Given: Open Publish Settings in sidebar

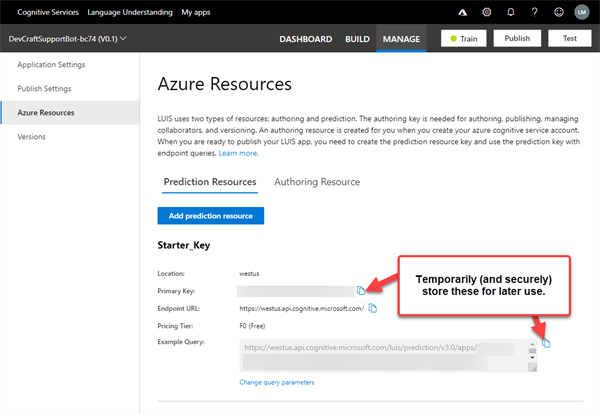Looking at the screenshot, I should tap(44, 89).
